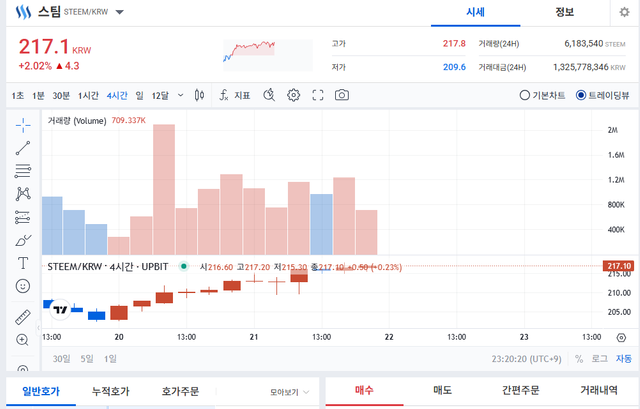Toggle 로그 logarithmic scale
The width and height of the screenshot is (640, 409).
tap(600, 359)
